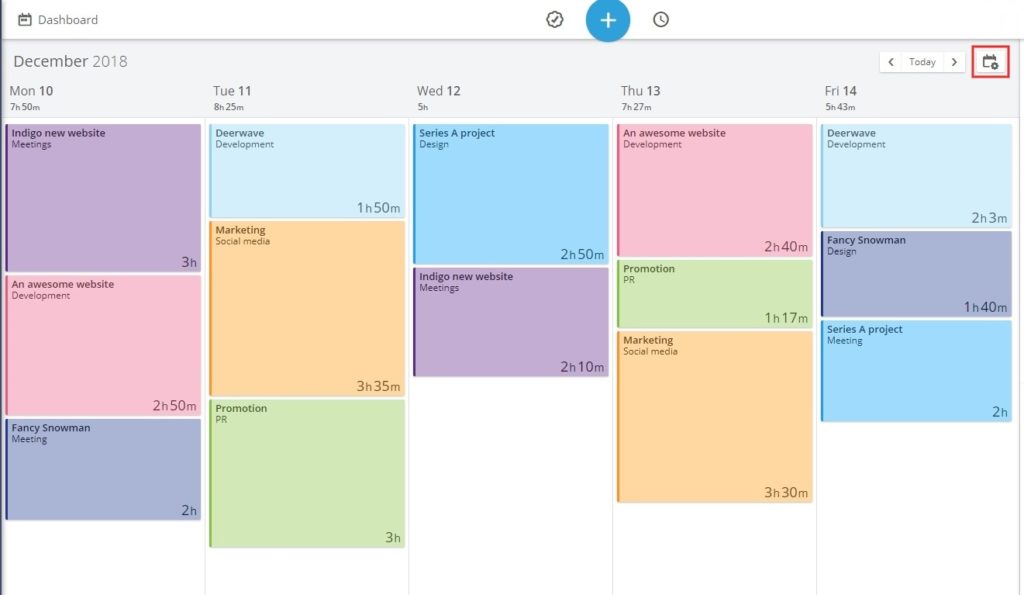Open the Series A project Meeting entry on Fri 14
The height and width of the screenshot is (595, 1024).
point(918,370)
